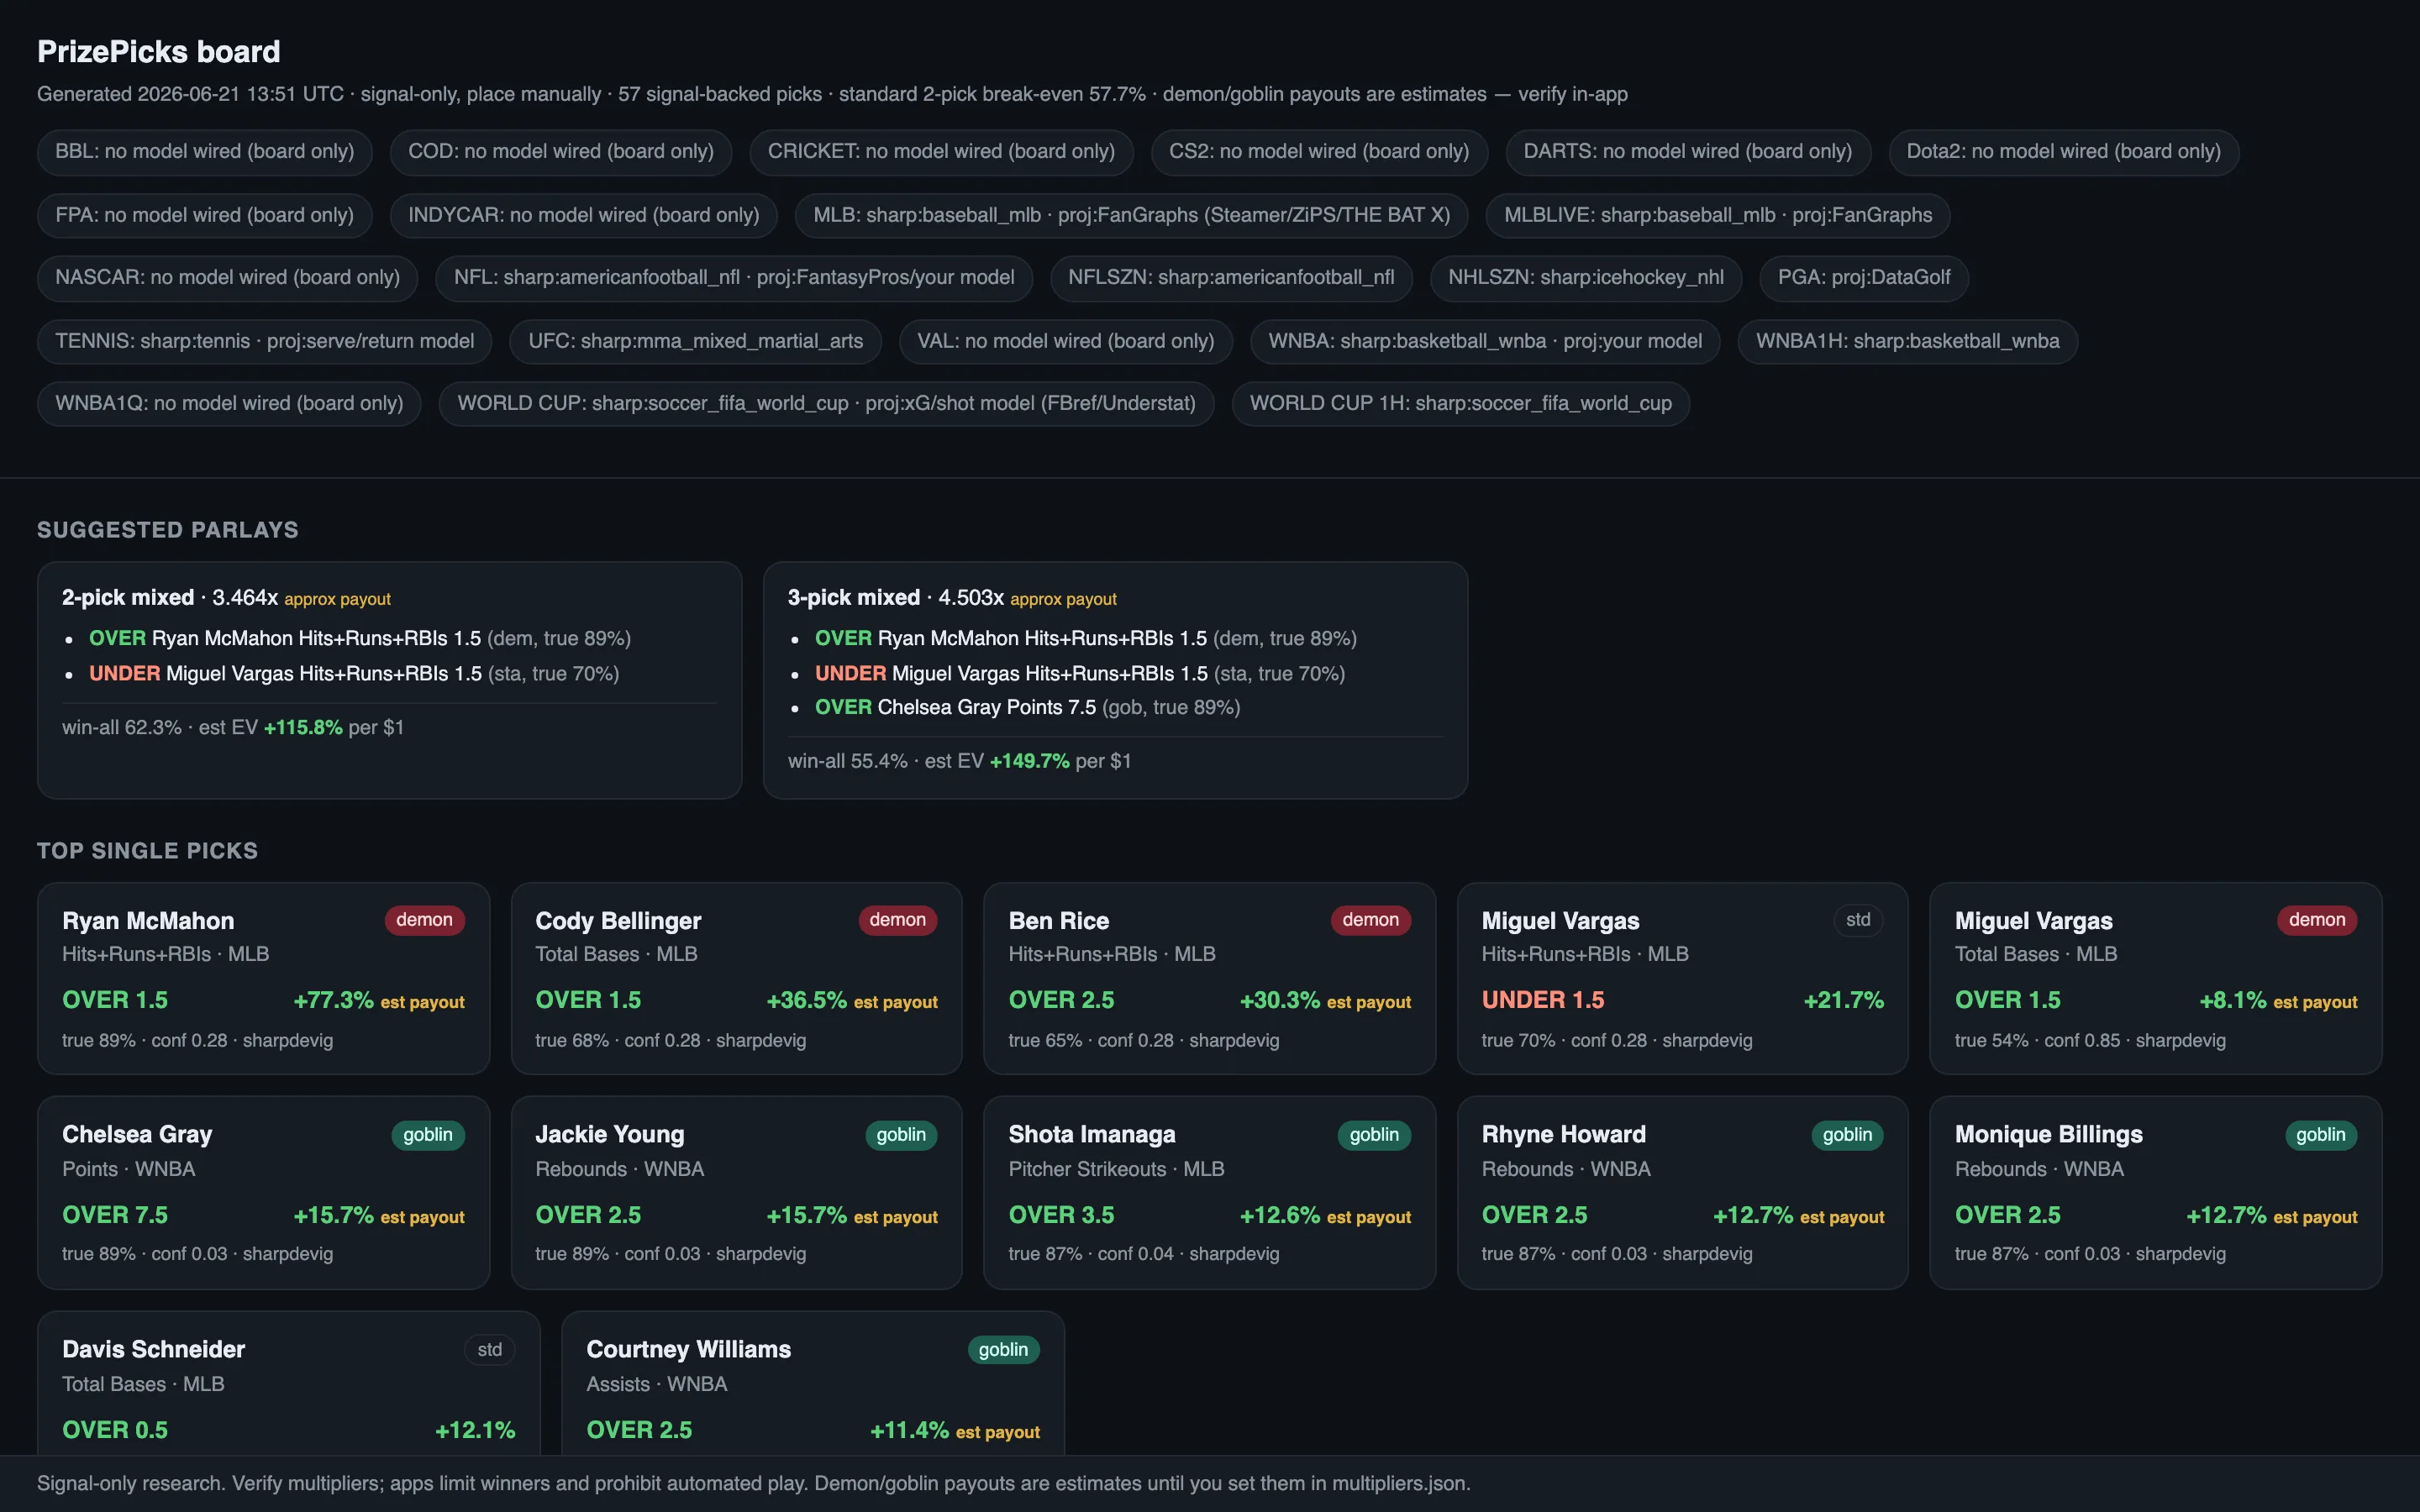
Task: Click the +115.8% est EV value
Action: click(x=303, y=728)
